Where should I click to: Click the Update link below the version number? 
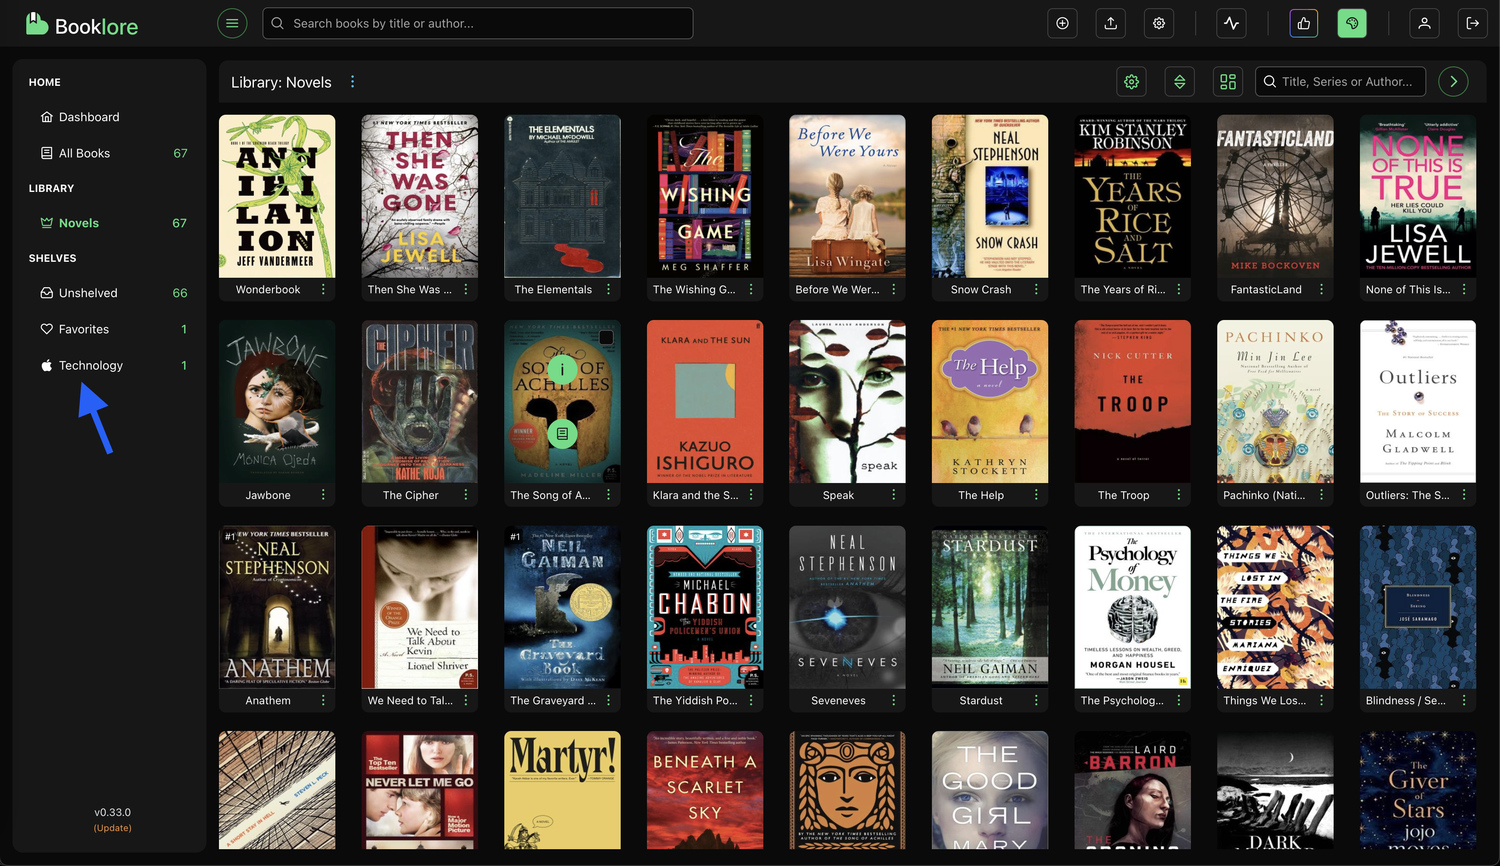coord(112,828)
